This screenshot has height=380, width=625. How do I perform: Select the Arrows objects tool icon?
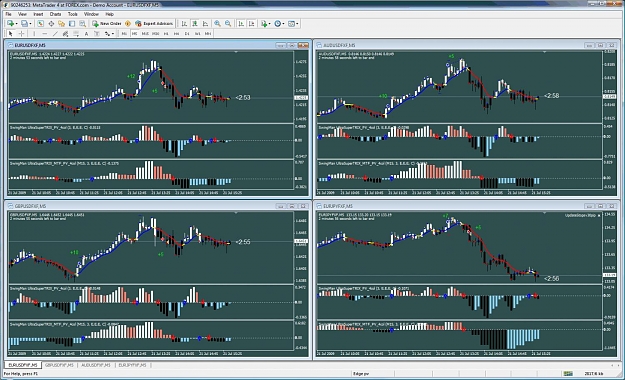click(x=107, y=33)
